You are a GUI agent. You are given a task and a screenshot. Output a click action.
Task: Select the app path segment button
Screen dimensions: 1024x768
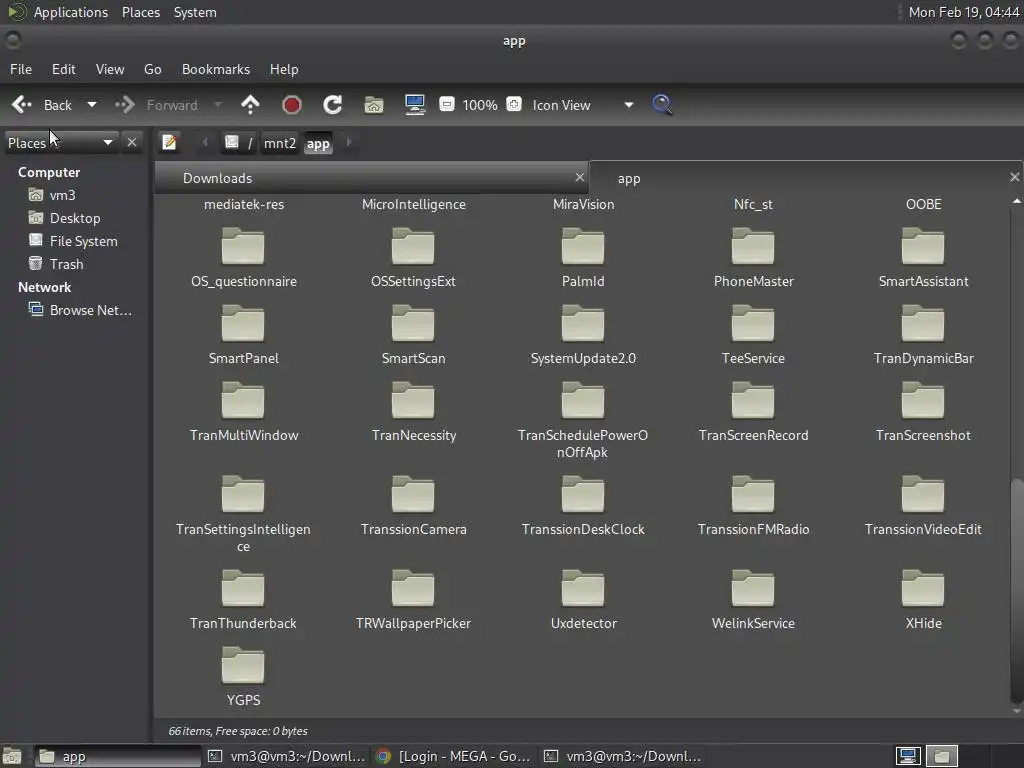click(x=318, y=143)
